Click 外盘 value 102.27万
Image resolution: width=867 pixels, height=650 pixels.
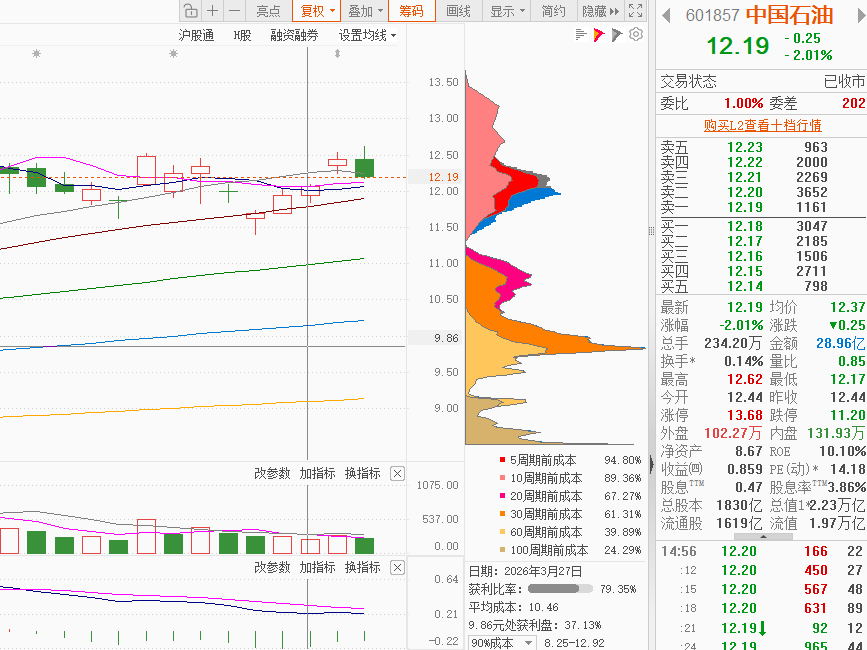[733, 433]
